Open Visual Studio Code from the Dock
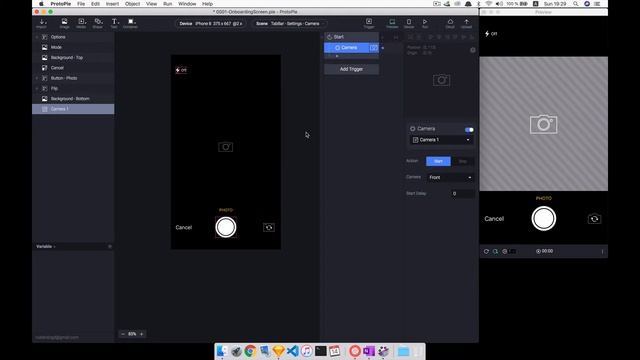This screenshot has width=640, height=360. pyautogui.click(x=293, y=351)
